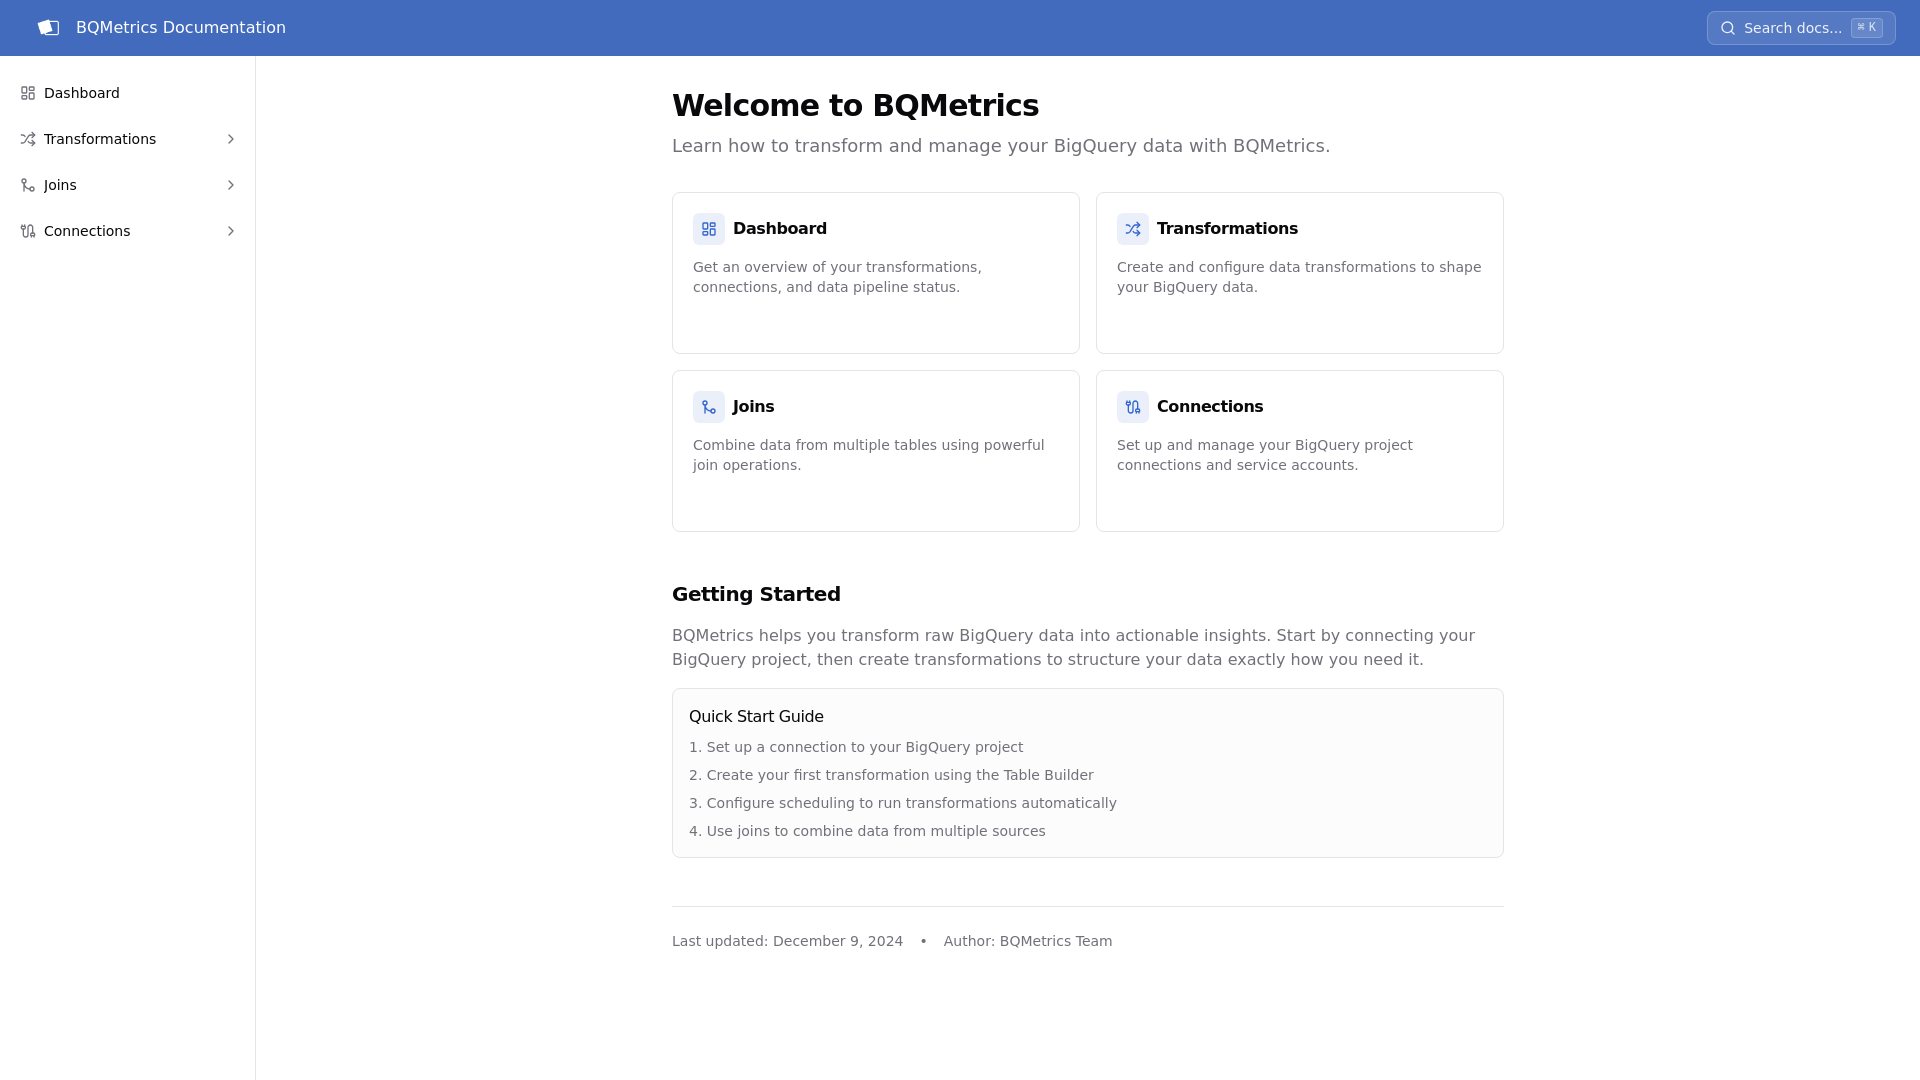Image resolution: width=1920 pixels, height=1080 pixels.
Task: Click the Dashboard card description text
Action: (x=837, y=277)
